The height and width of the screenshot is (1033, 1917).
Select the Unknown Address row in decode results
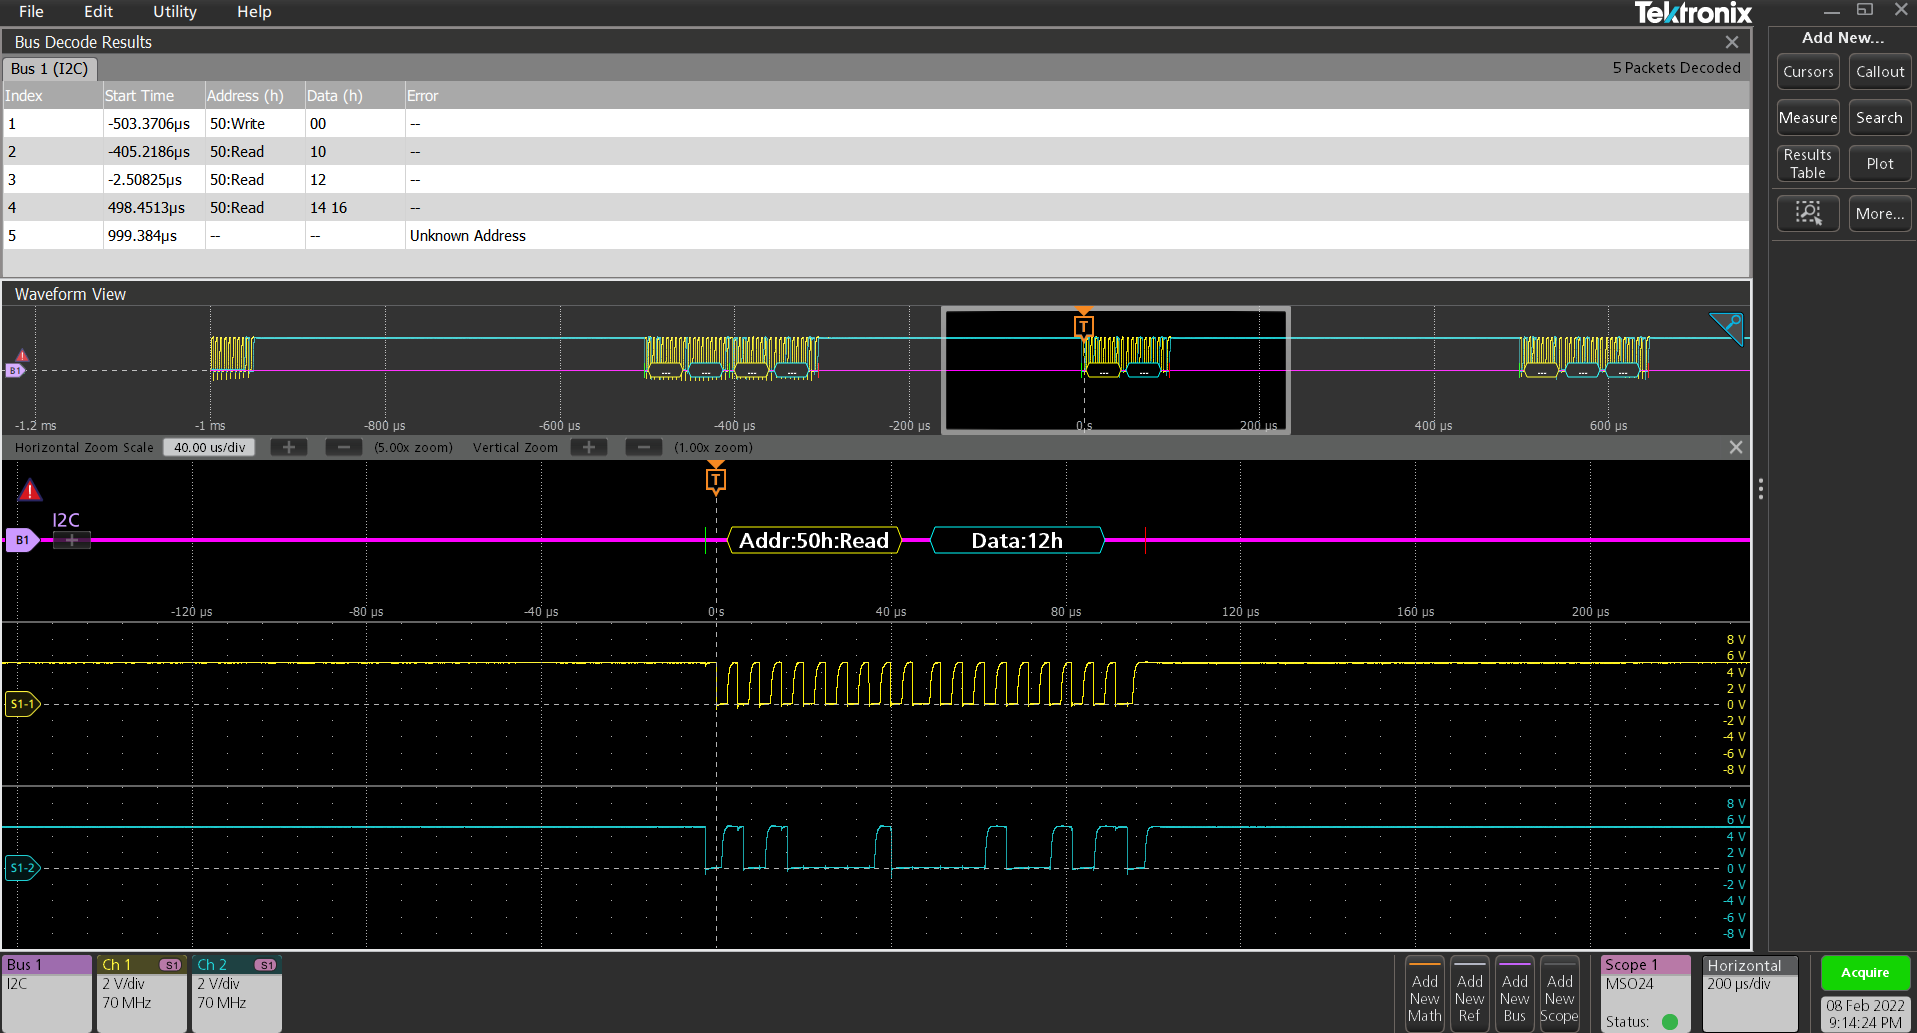click(x=467, y=235)
